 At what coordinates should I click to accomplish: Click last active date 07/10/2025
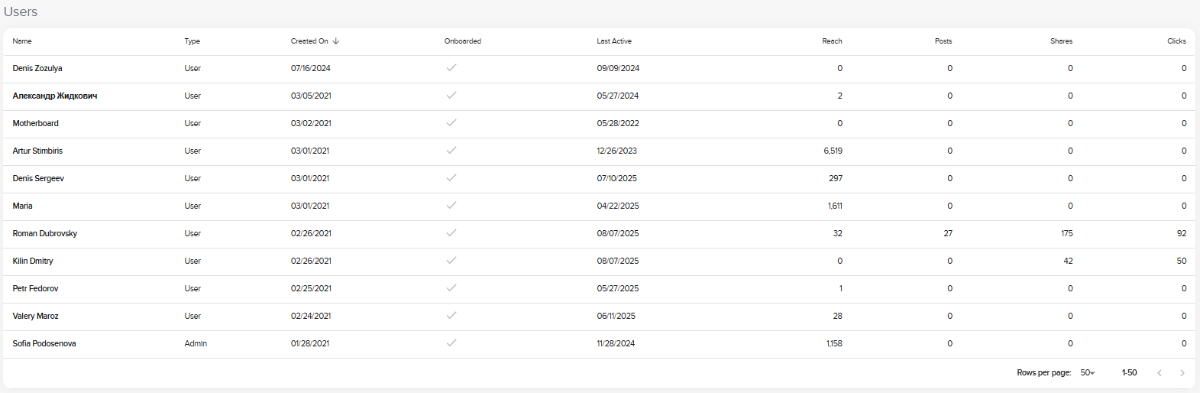pyautogui.click(x=617, y=178)
